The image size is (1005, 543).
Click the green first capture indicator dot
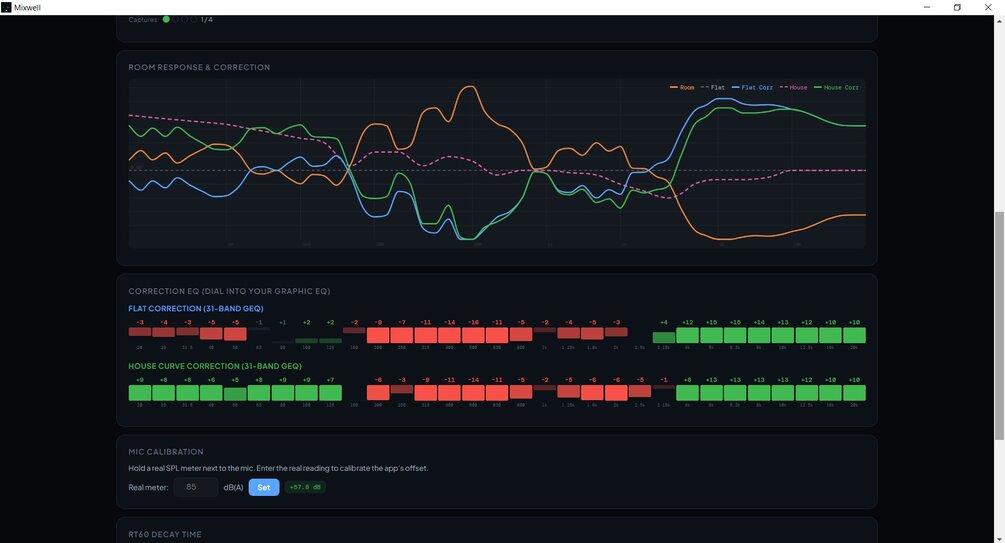click(166, 19)
